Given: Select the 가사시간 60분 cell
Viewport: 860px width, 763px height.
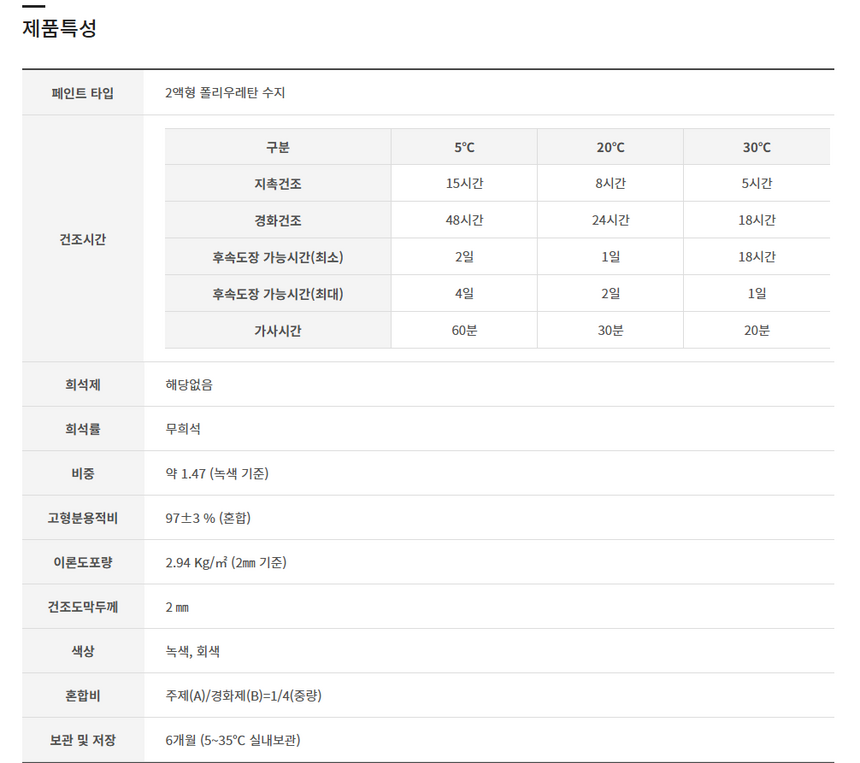Looking at the screenshot, I should tap(464, 330).
